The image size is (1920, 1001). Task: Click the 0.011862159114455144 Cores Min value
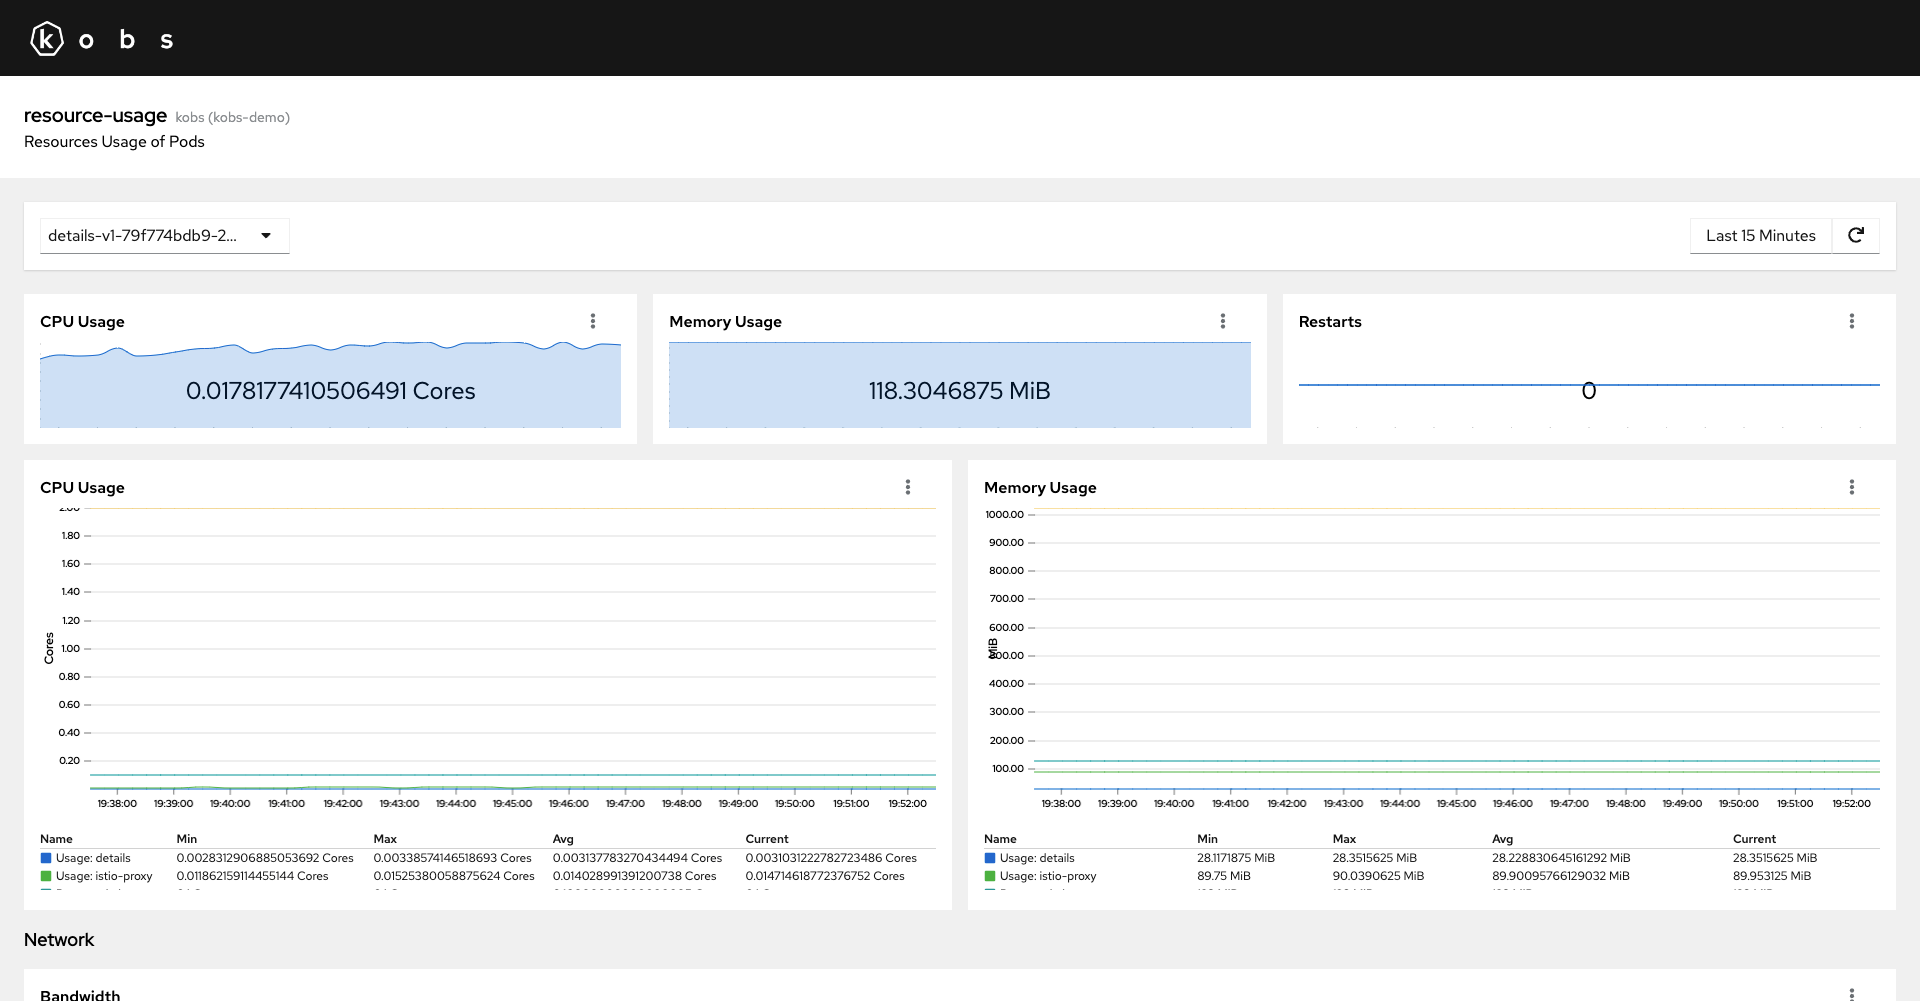point(252,876)
